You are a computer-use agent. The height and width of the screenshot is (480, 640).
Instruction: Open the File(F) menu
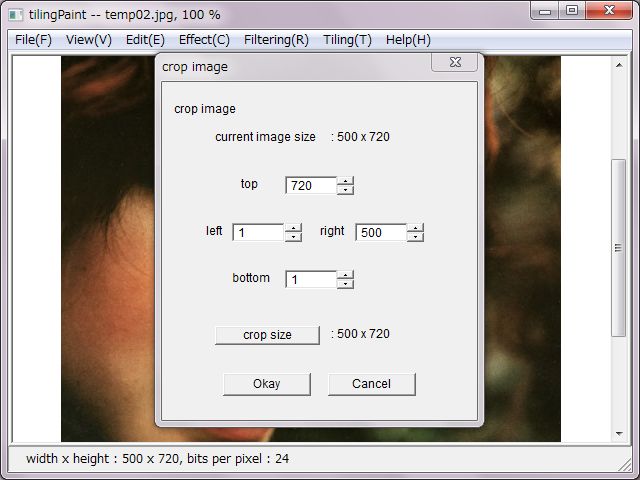coord(33,40)
